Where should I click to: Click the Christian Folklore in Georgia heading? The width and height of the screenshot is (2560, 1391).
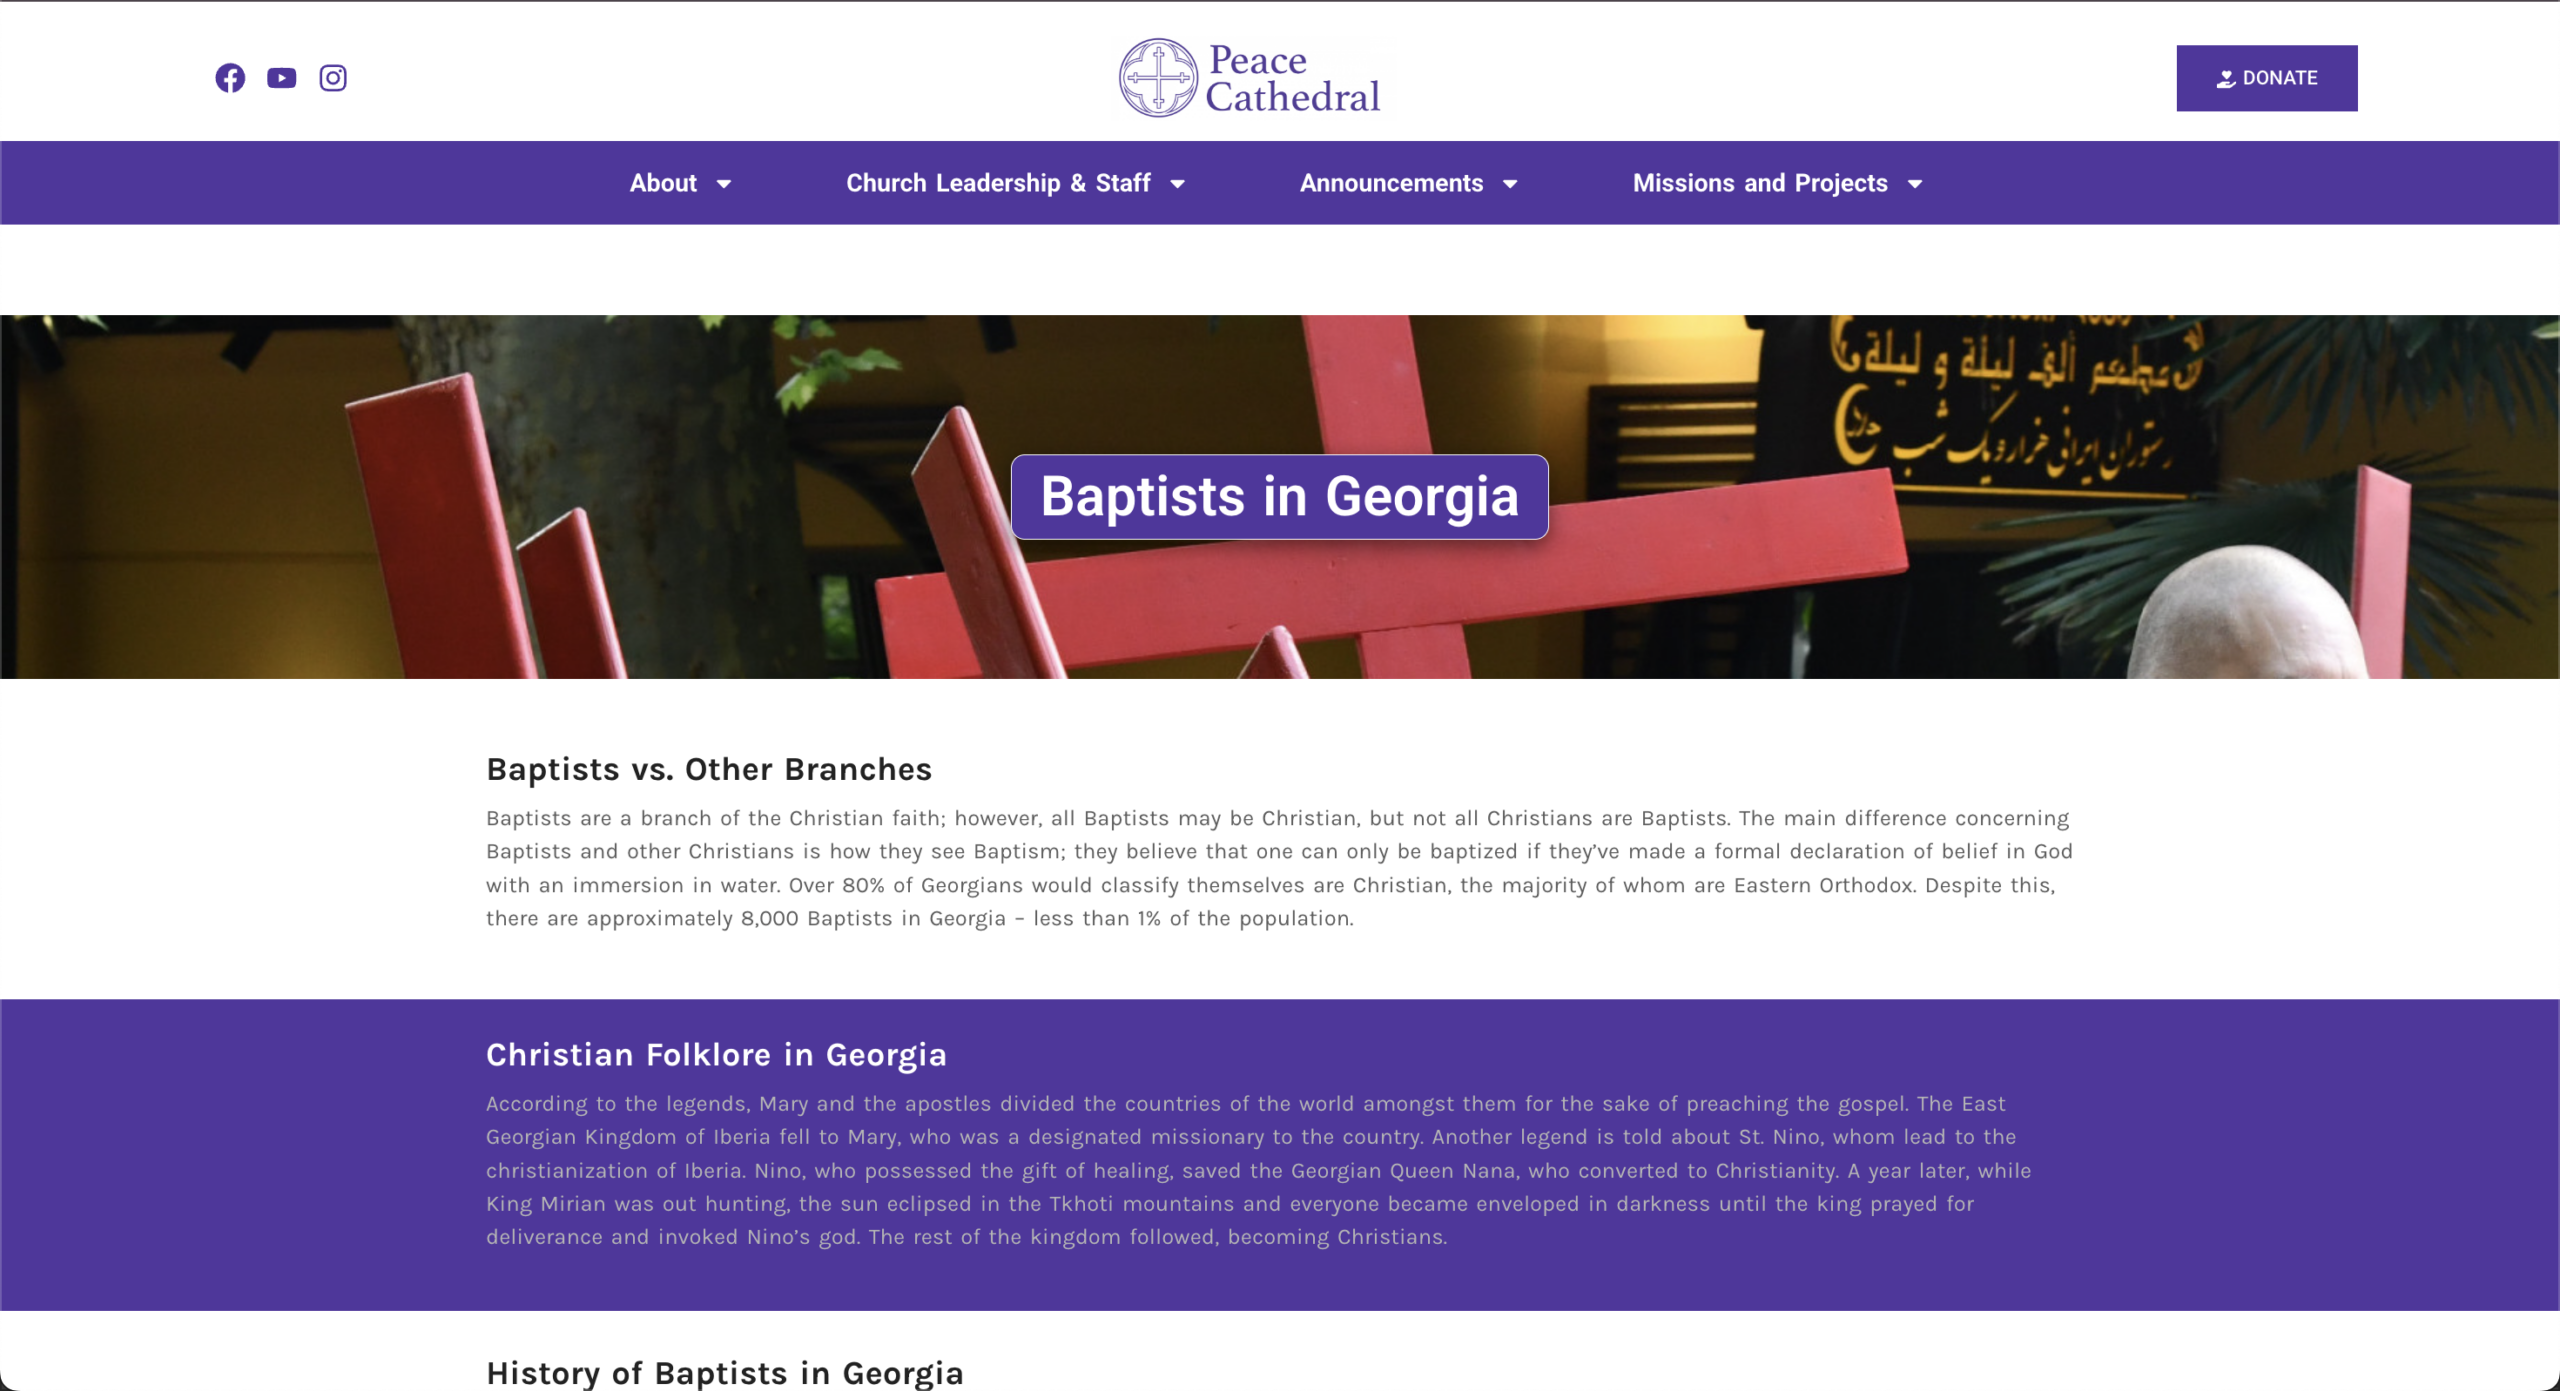click(716, 1055)
